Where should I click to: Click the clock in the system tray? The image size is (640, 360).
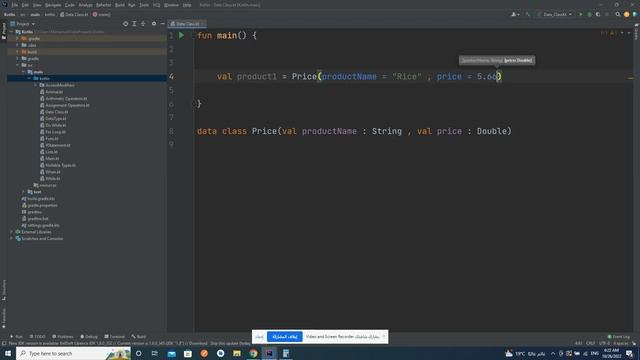tap(611, 353)
